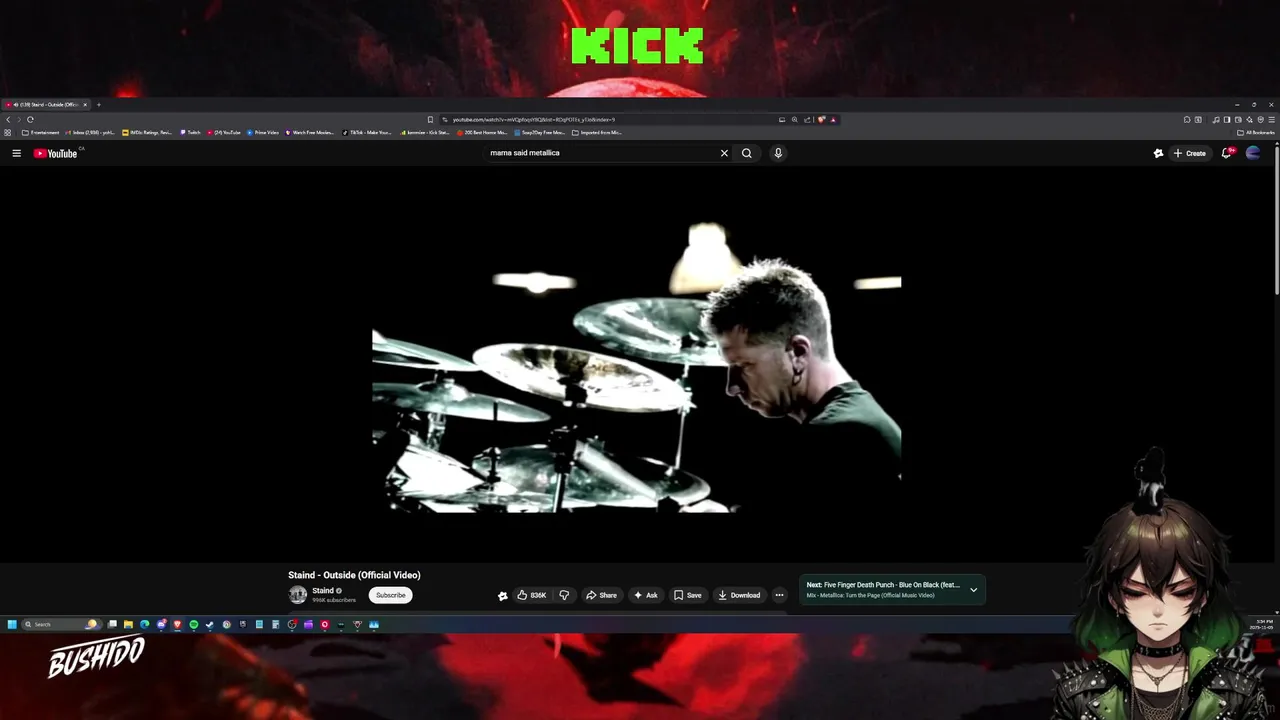The image size is (1280, 720).
Task: Toggle the browser sidebar panel icon
Action: coord(1227,119)
